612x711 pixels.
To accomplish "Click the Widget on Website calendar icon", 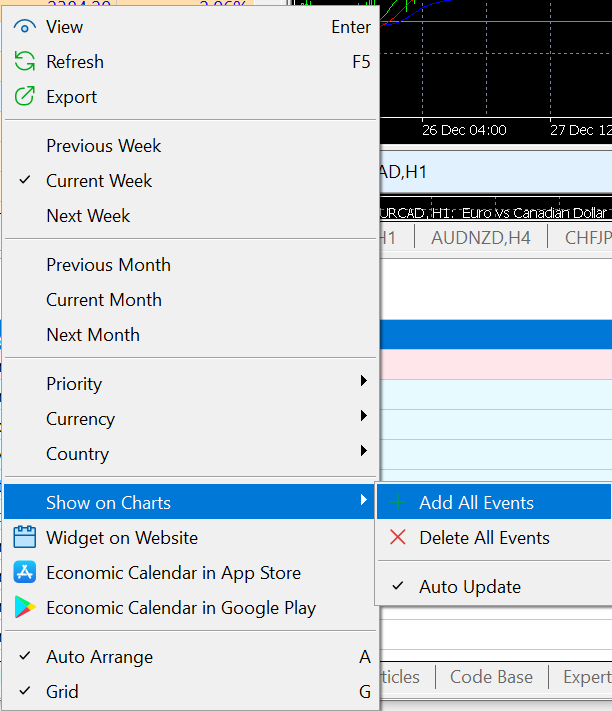I will pyautogui.click(x=25, y=538).
